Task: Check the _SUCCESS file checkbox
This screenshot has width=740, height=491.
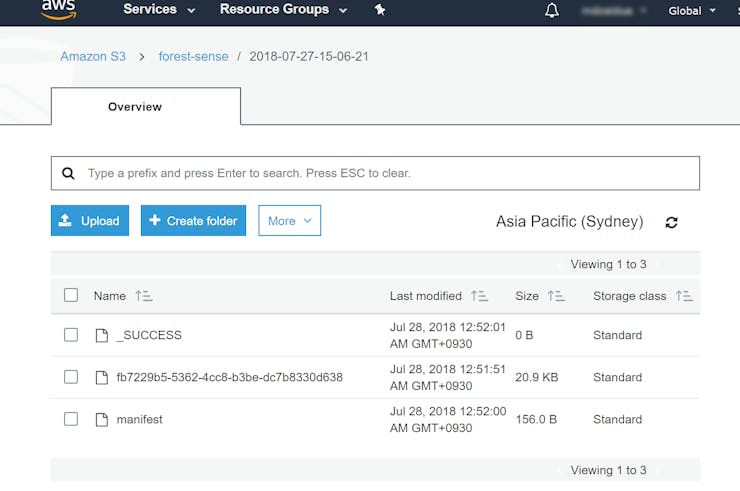Action: [71, 335]
